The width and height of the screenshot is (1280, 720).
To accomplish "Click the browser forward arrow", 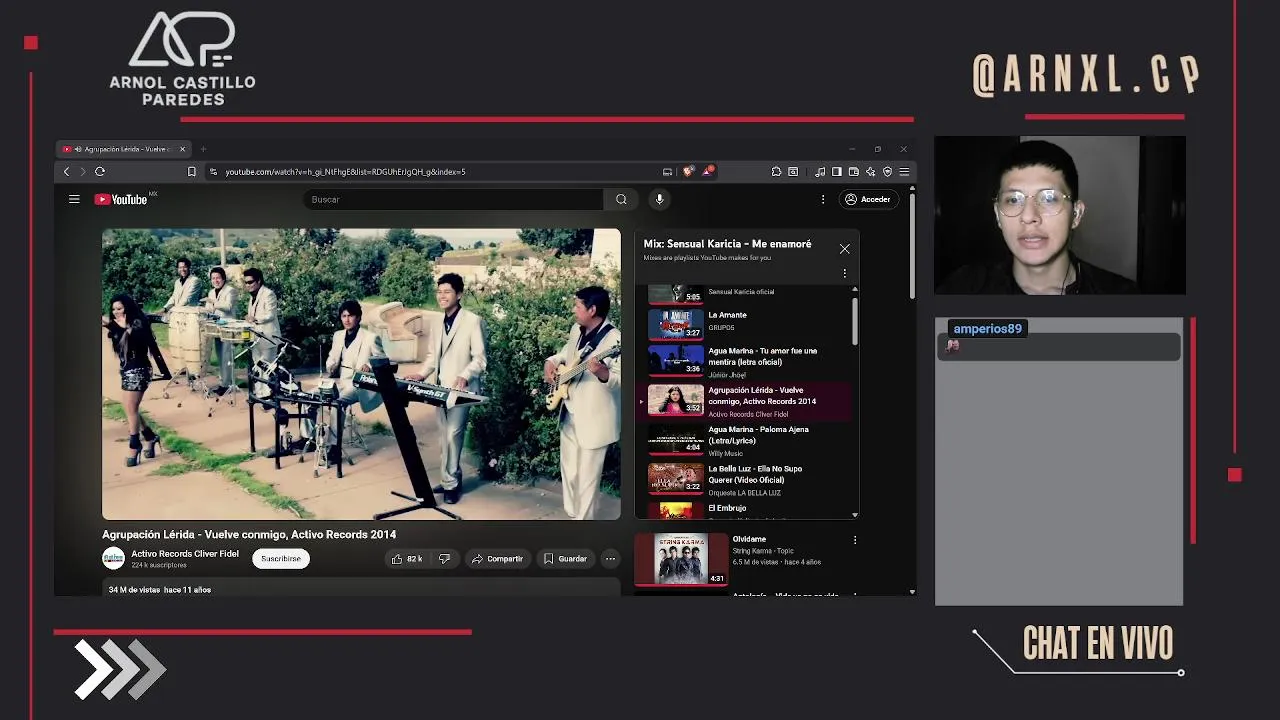I will click(82, 172).
